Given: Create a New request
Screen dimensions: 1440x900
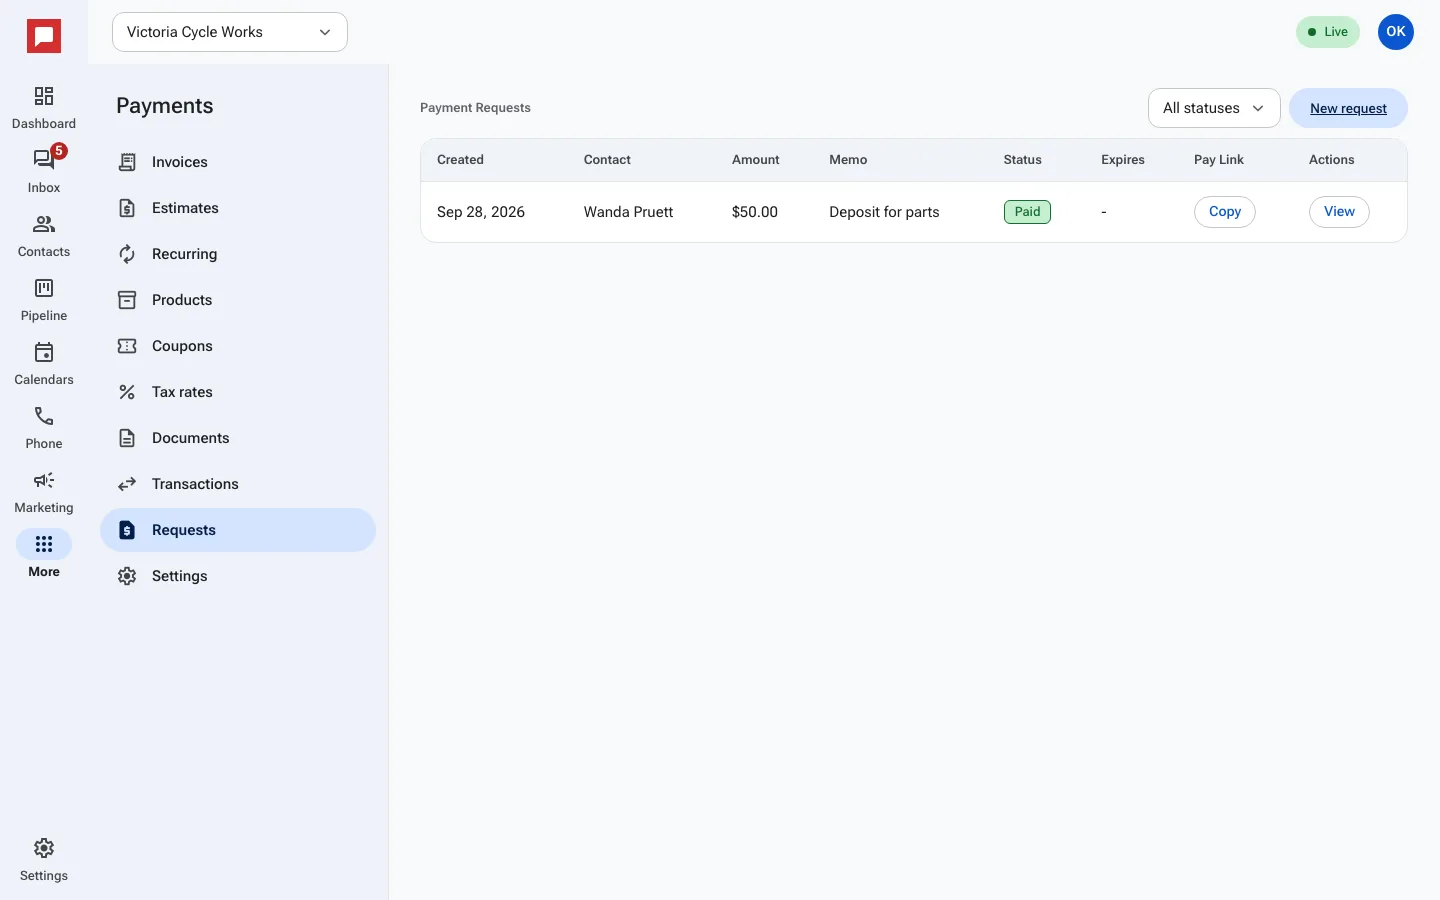Looking at the screenshot, I should 1348,108.
